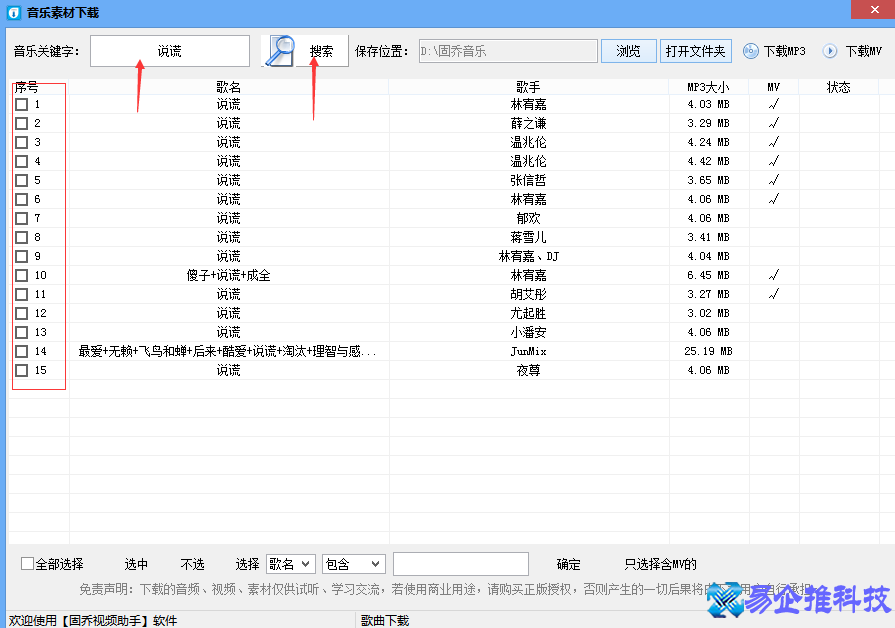Viewport: 895px width, 628px height.
Task: Confirm selection with 确定 button
Action: pyautogui.click(x=567, y=563)
